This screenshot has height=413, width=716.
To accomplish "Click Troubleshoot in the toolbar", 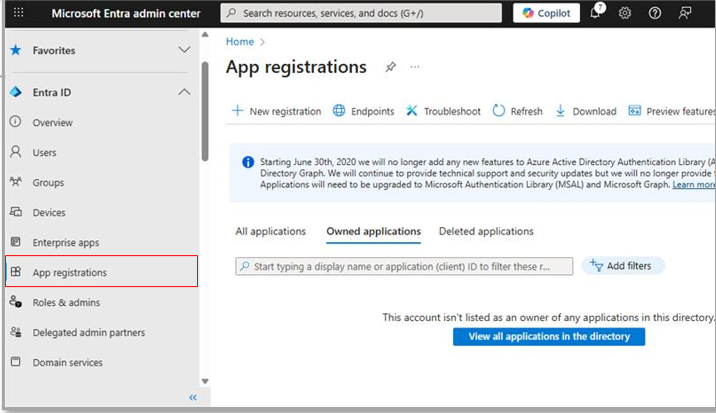I will pos(443,111).
